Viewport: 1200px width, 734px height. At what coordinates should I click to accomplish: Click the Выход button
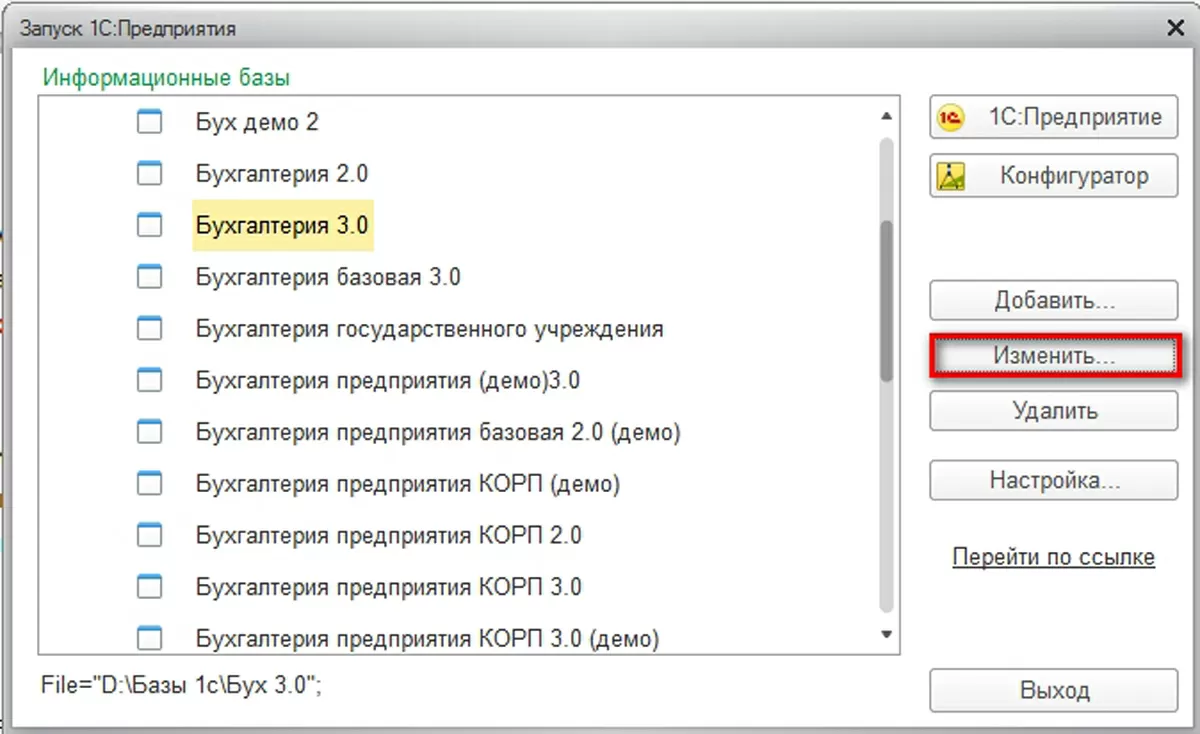click(1054, 690)
